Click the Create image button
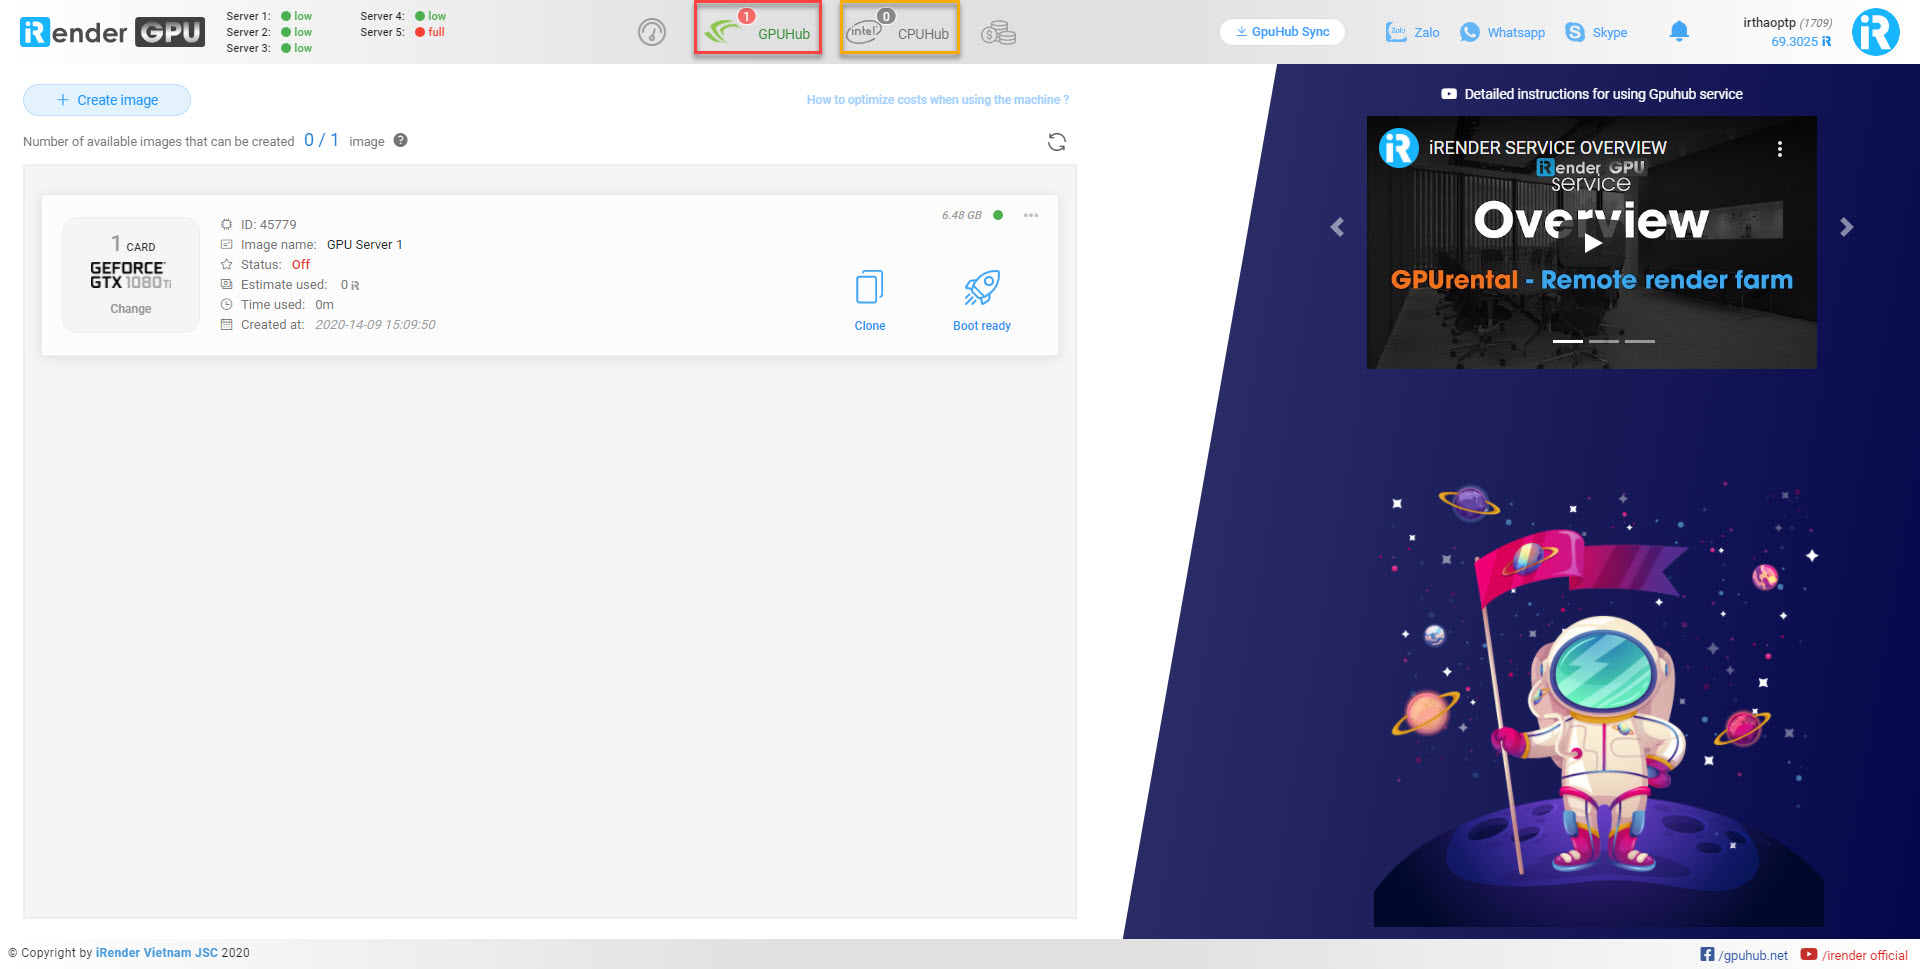1920x969 pixels. pyautogui.click(x=107, y=100)
